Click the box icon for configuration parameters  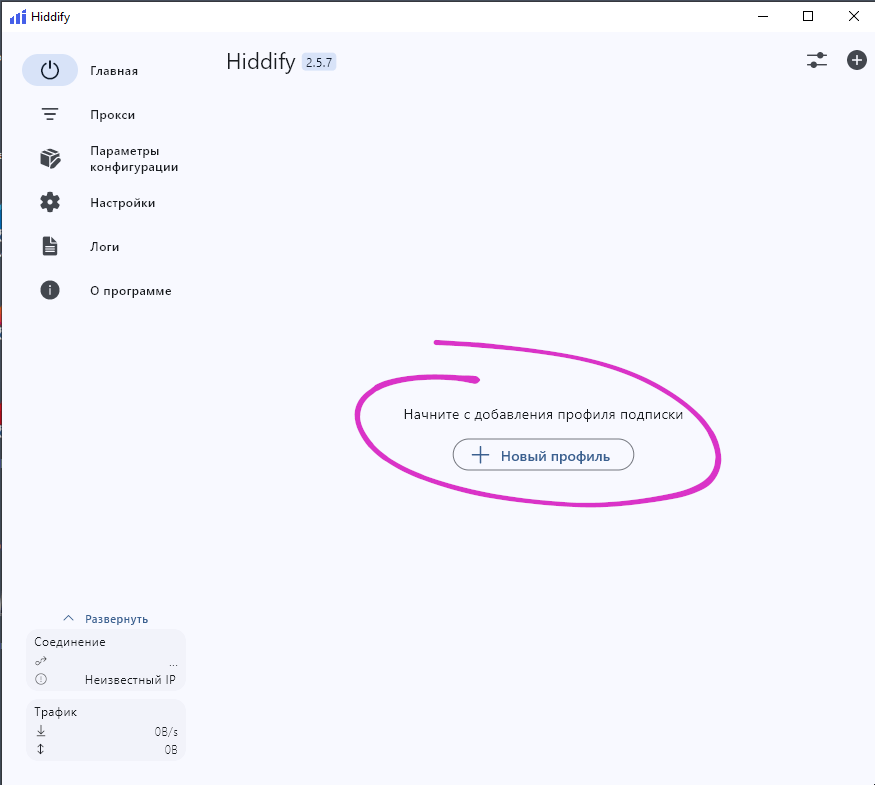click(x=50, y=159)
